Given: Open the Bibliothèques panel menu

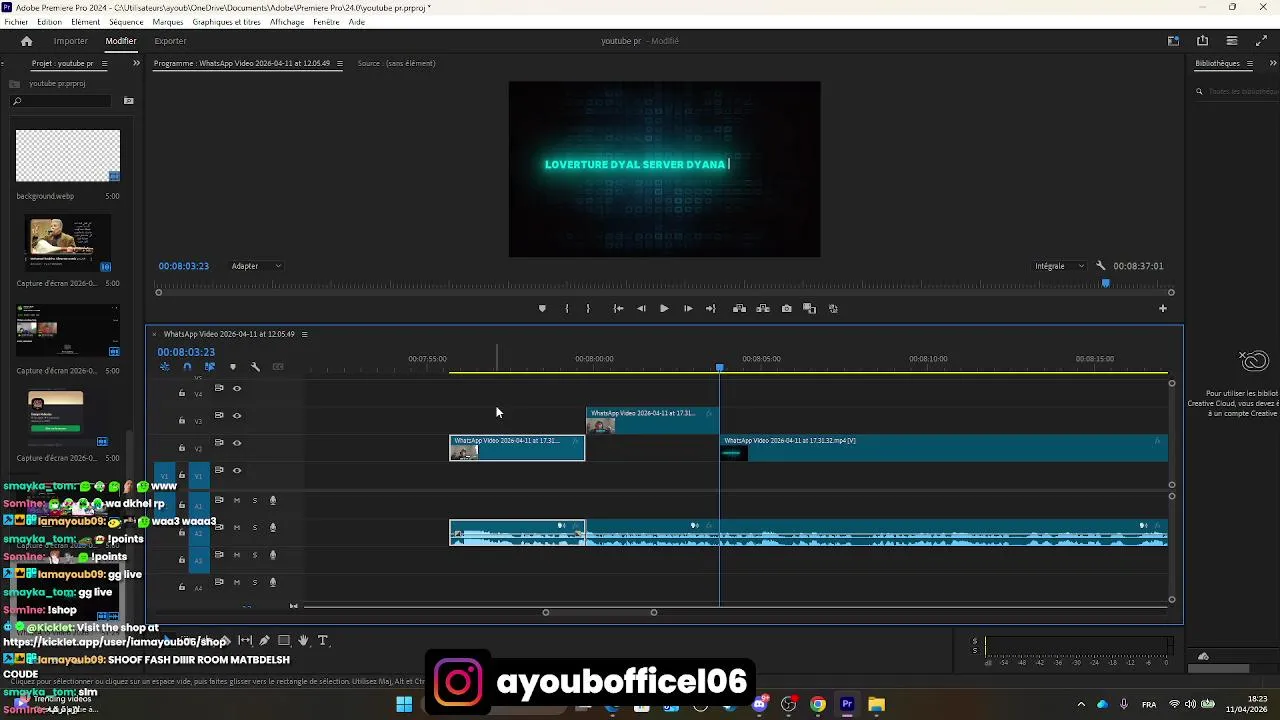Looking at the screenshot, I should point(1250,63).
